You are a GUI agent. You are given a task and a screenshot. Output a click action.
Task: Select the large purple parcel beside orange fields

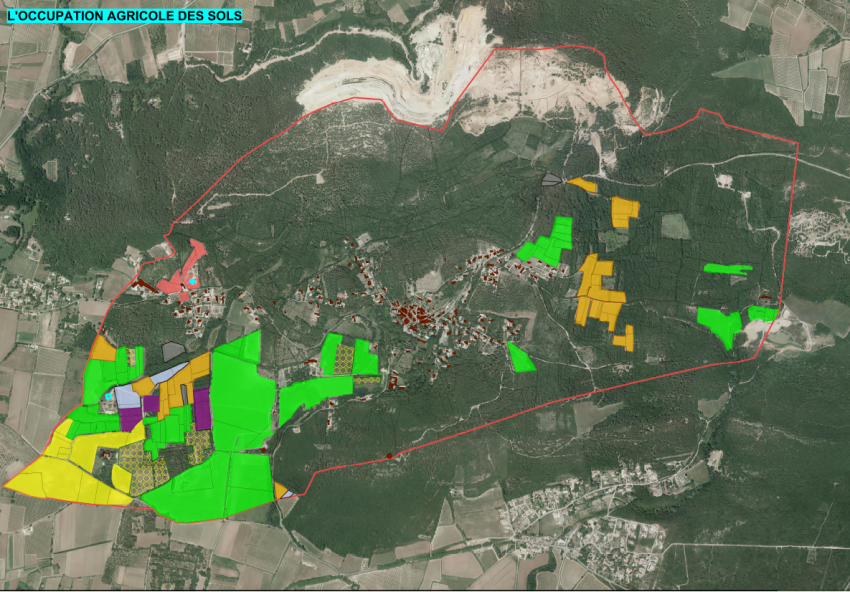(202, 408)
